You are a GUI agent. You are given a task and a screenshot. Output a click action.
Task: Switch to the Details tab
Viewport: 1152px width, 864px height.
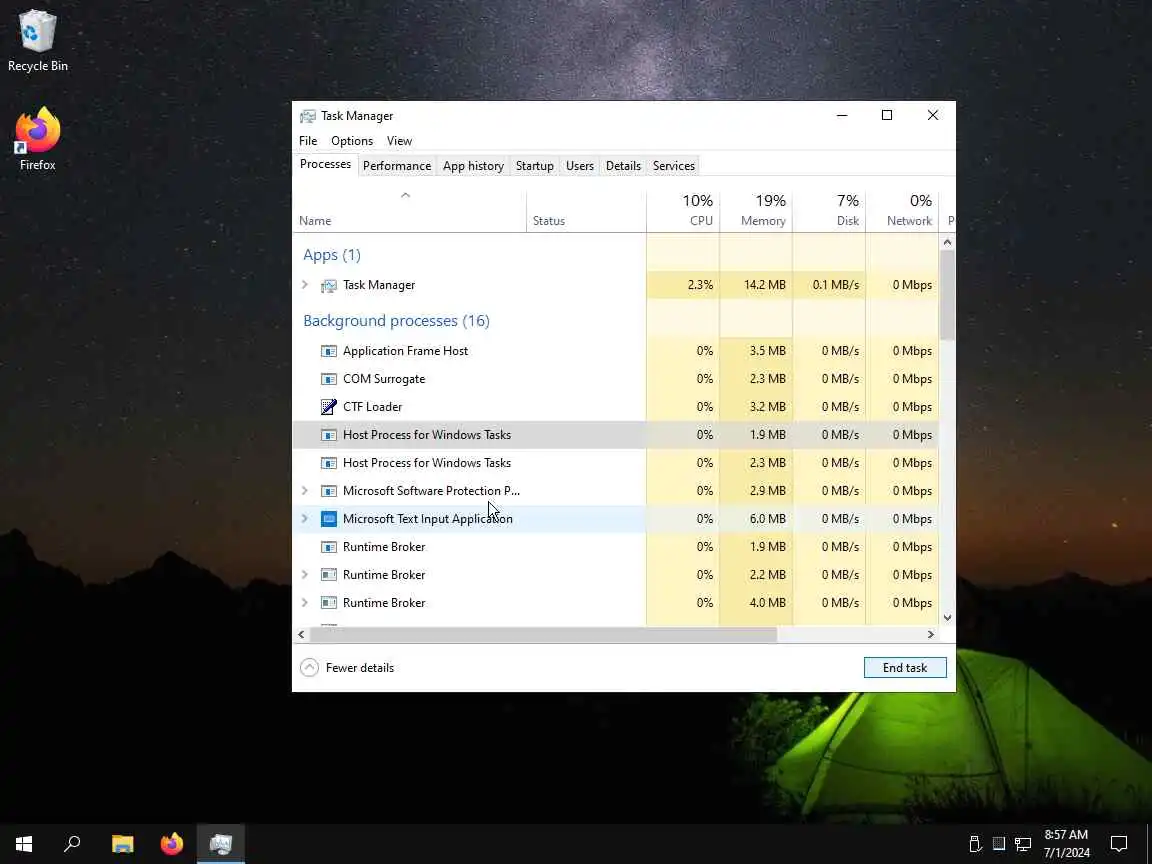[623, 166]
